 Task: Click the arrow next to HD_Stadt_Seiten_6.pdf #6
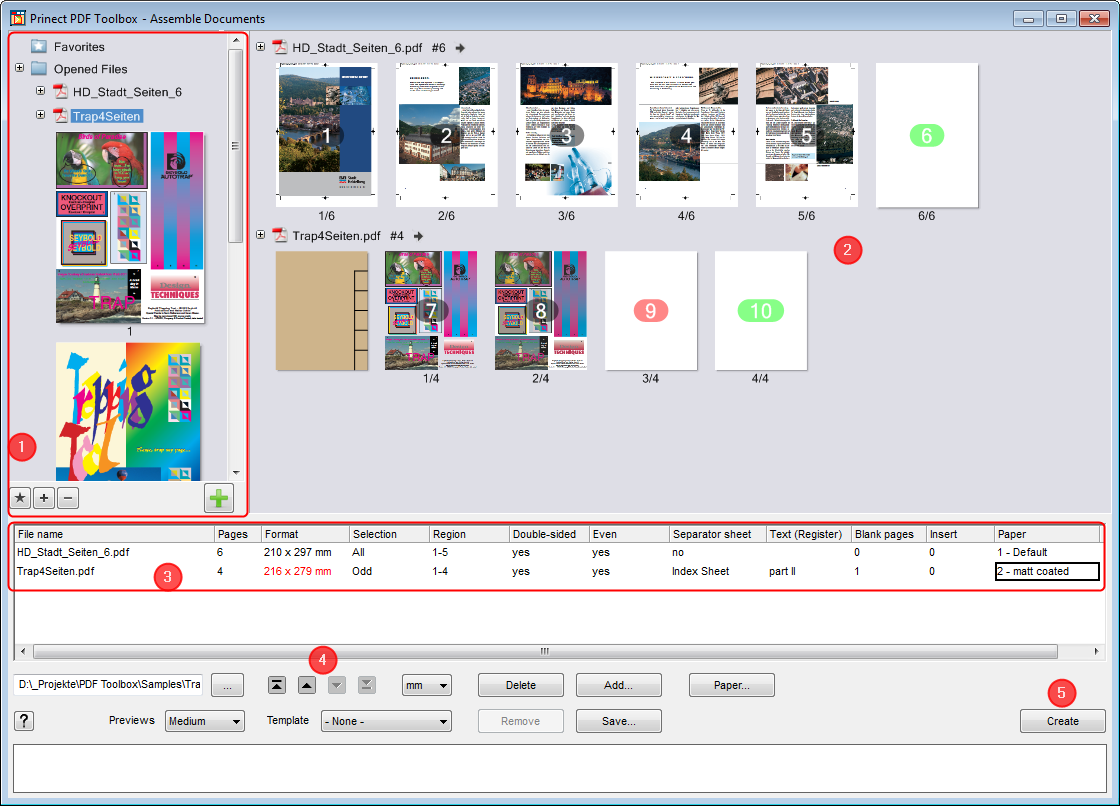(x=460, y=47)
